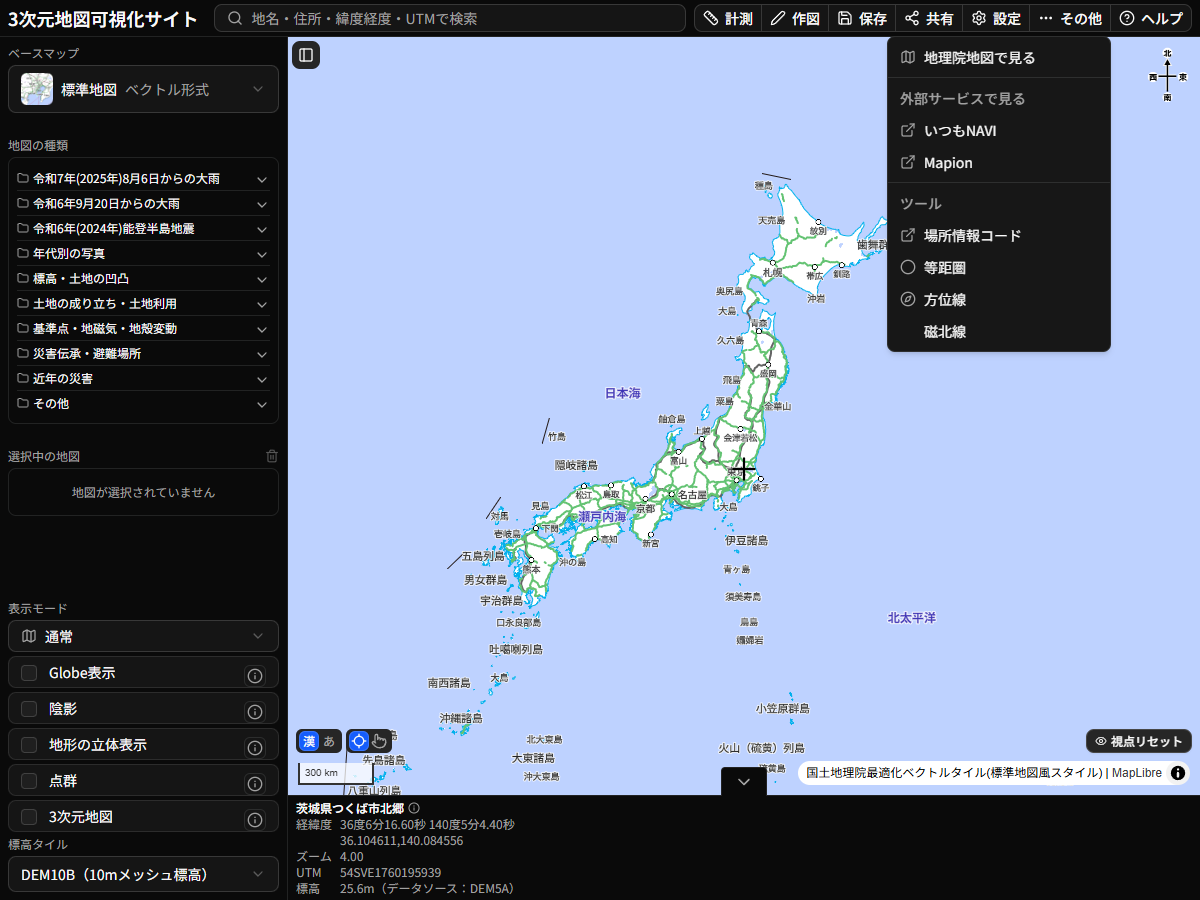Open いつもNAVI external link
Screen dimensions: 1200x900
pyautogui.click(x=999, y=131)
